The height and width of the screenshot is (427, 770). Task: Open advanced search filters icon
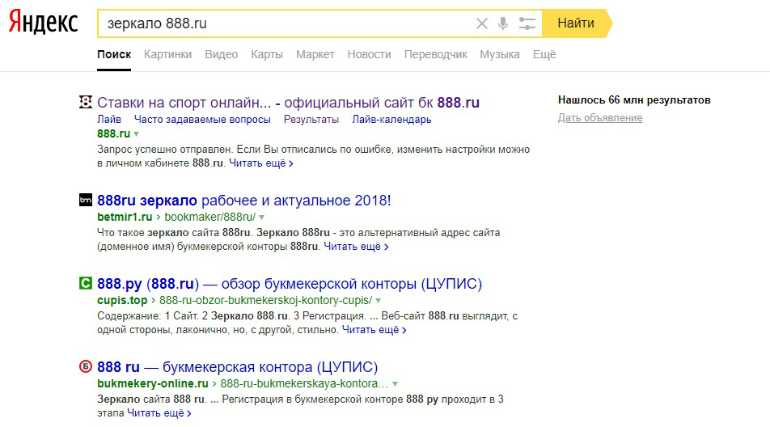coord(527,23)
